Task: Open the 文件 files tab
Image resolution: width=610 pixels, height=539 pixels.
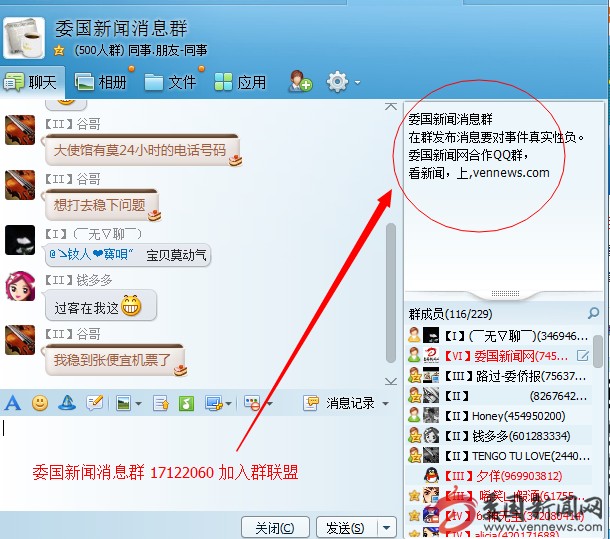Action: [x=171, y=83]
